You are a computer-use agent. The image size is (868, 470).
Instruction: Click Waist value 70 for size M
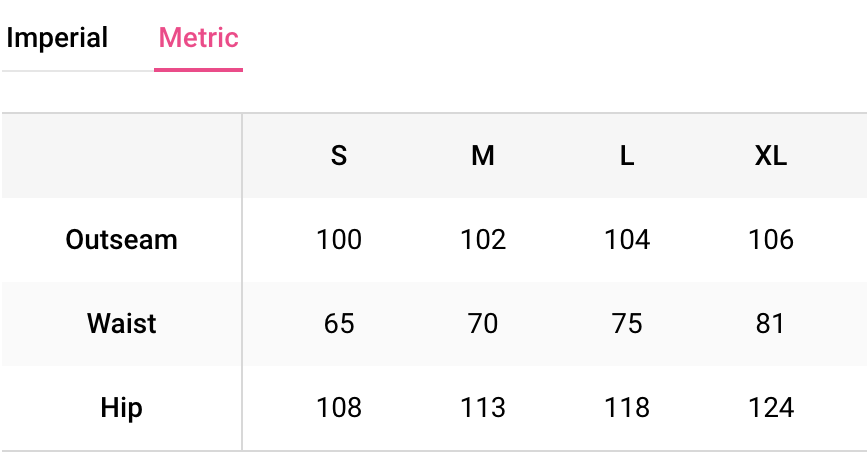pos(483,324)
